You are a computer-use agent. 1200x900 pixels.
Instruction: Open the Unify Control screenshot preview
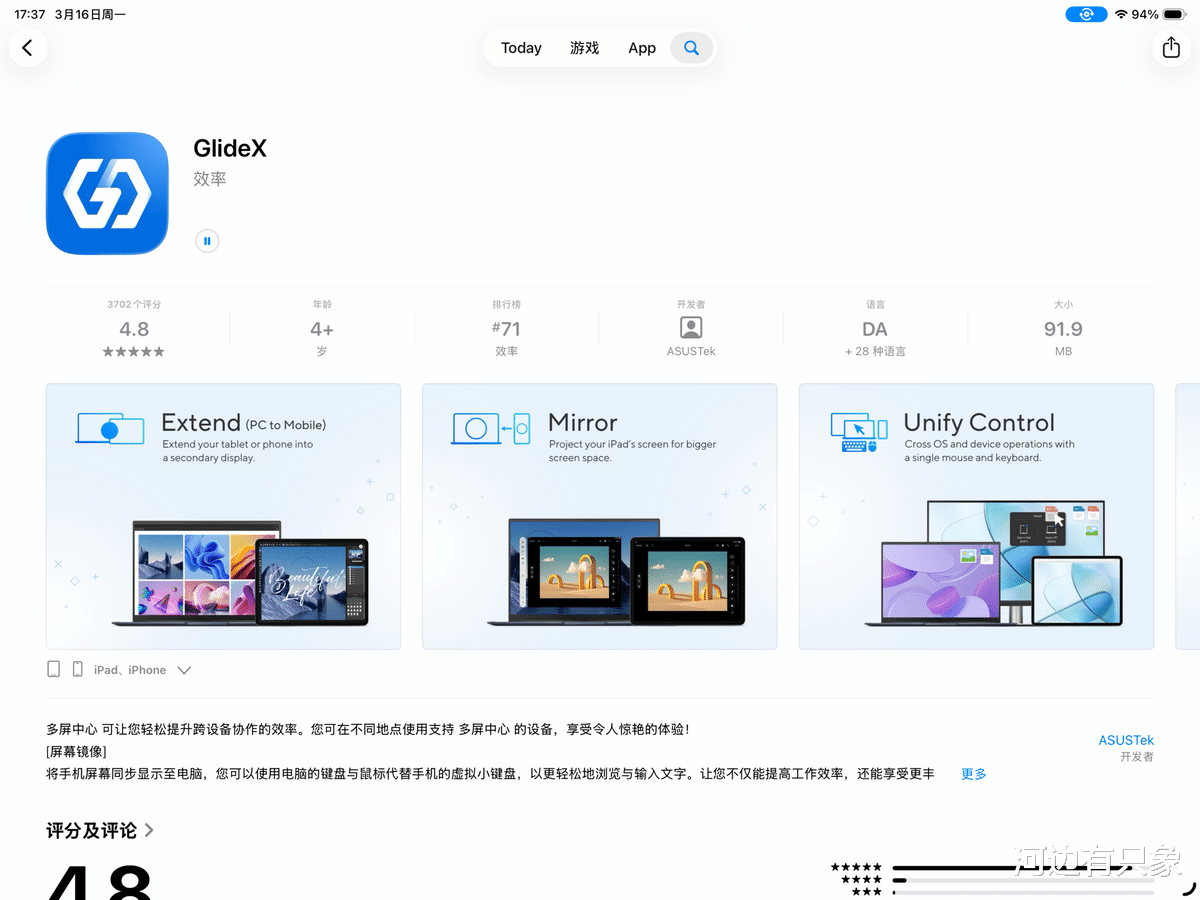click(976, 516)
